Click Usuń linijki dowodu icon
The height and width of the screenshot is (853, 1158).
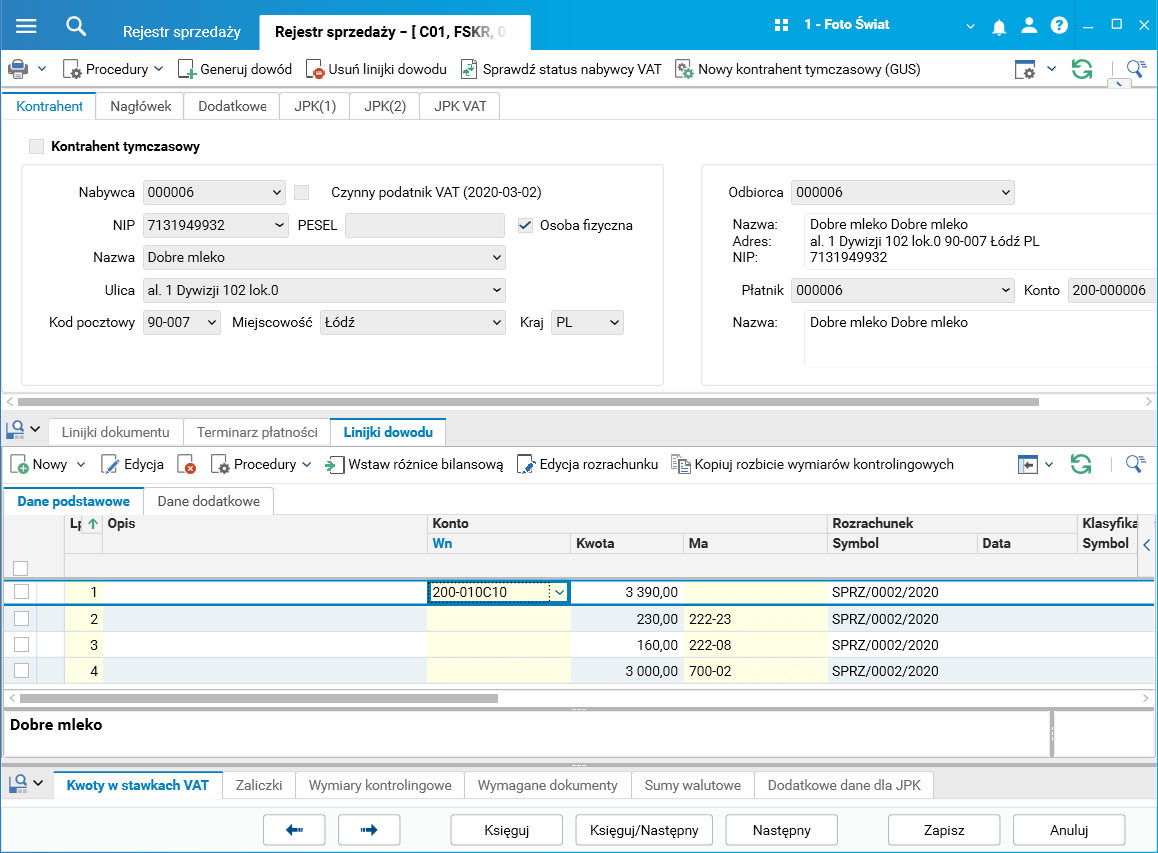pos(315,69)
